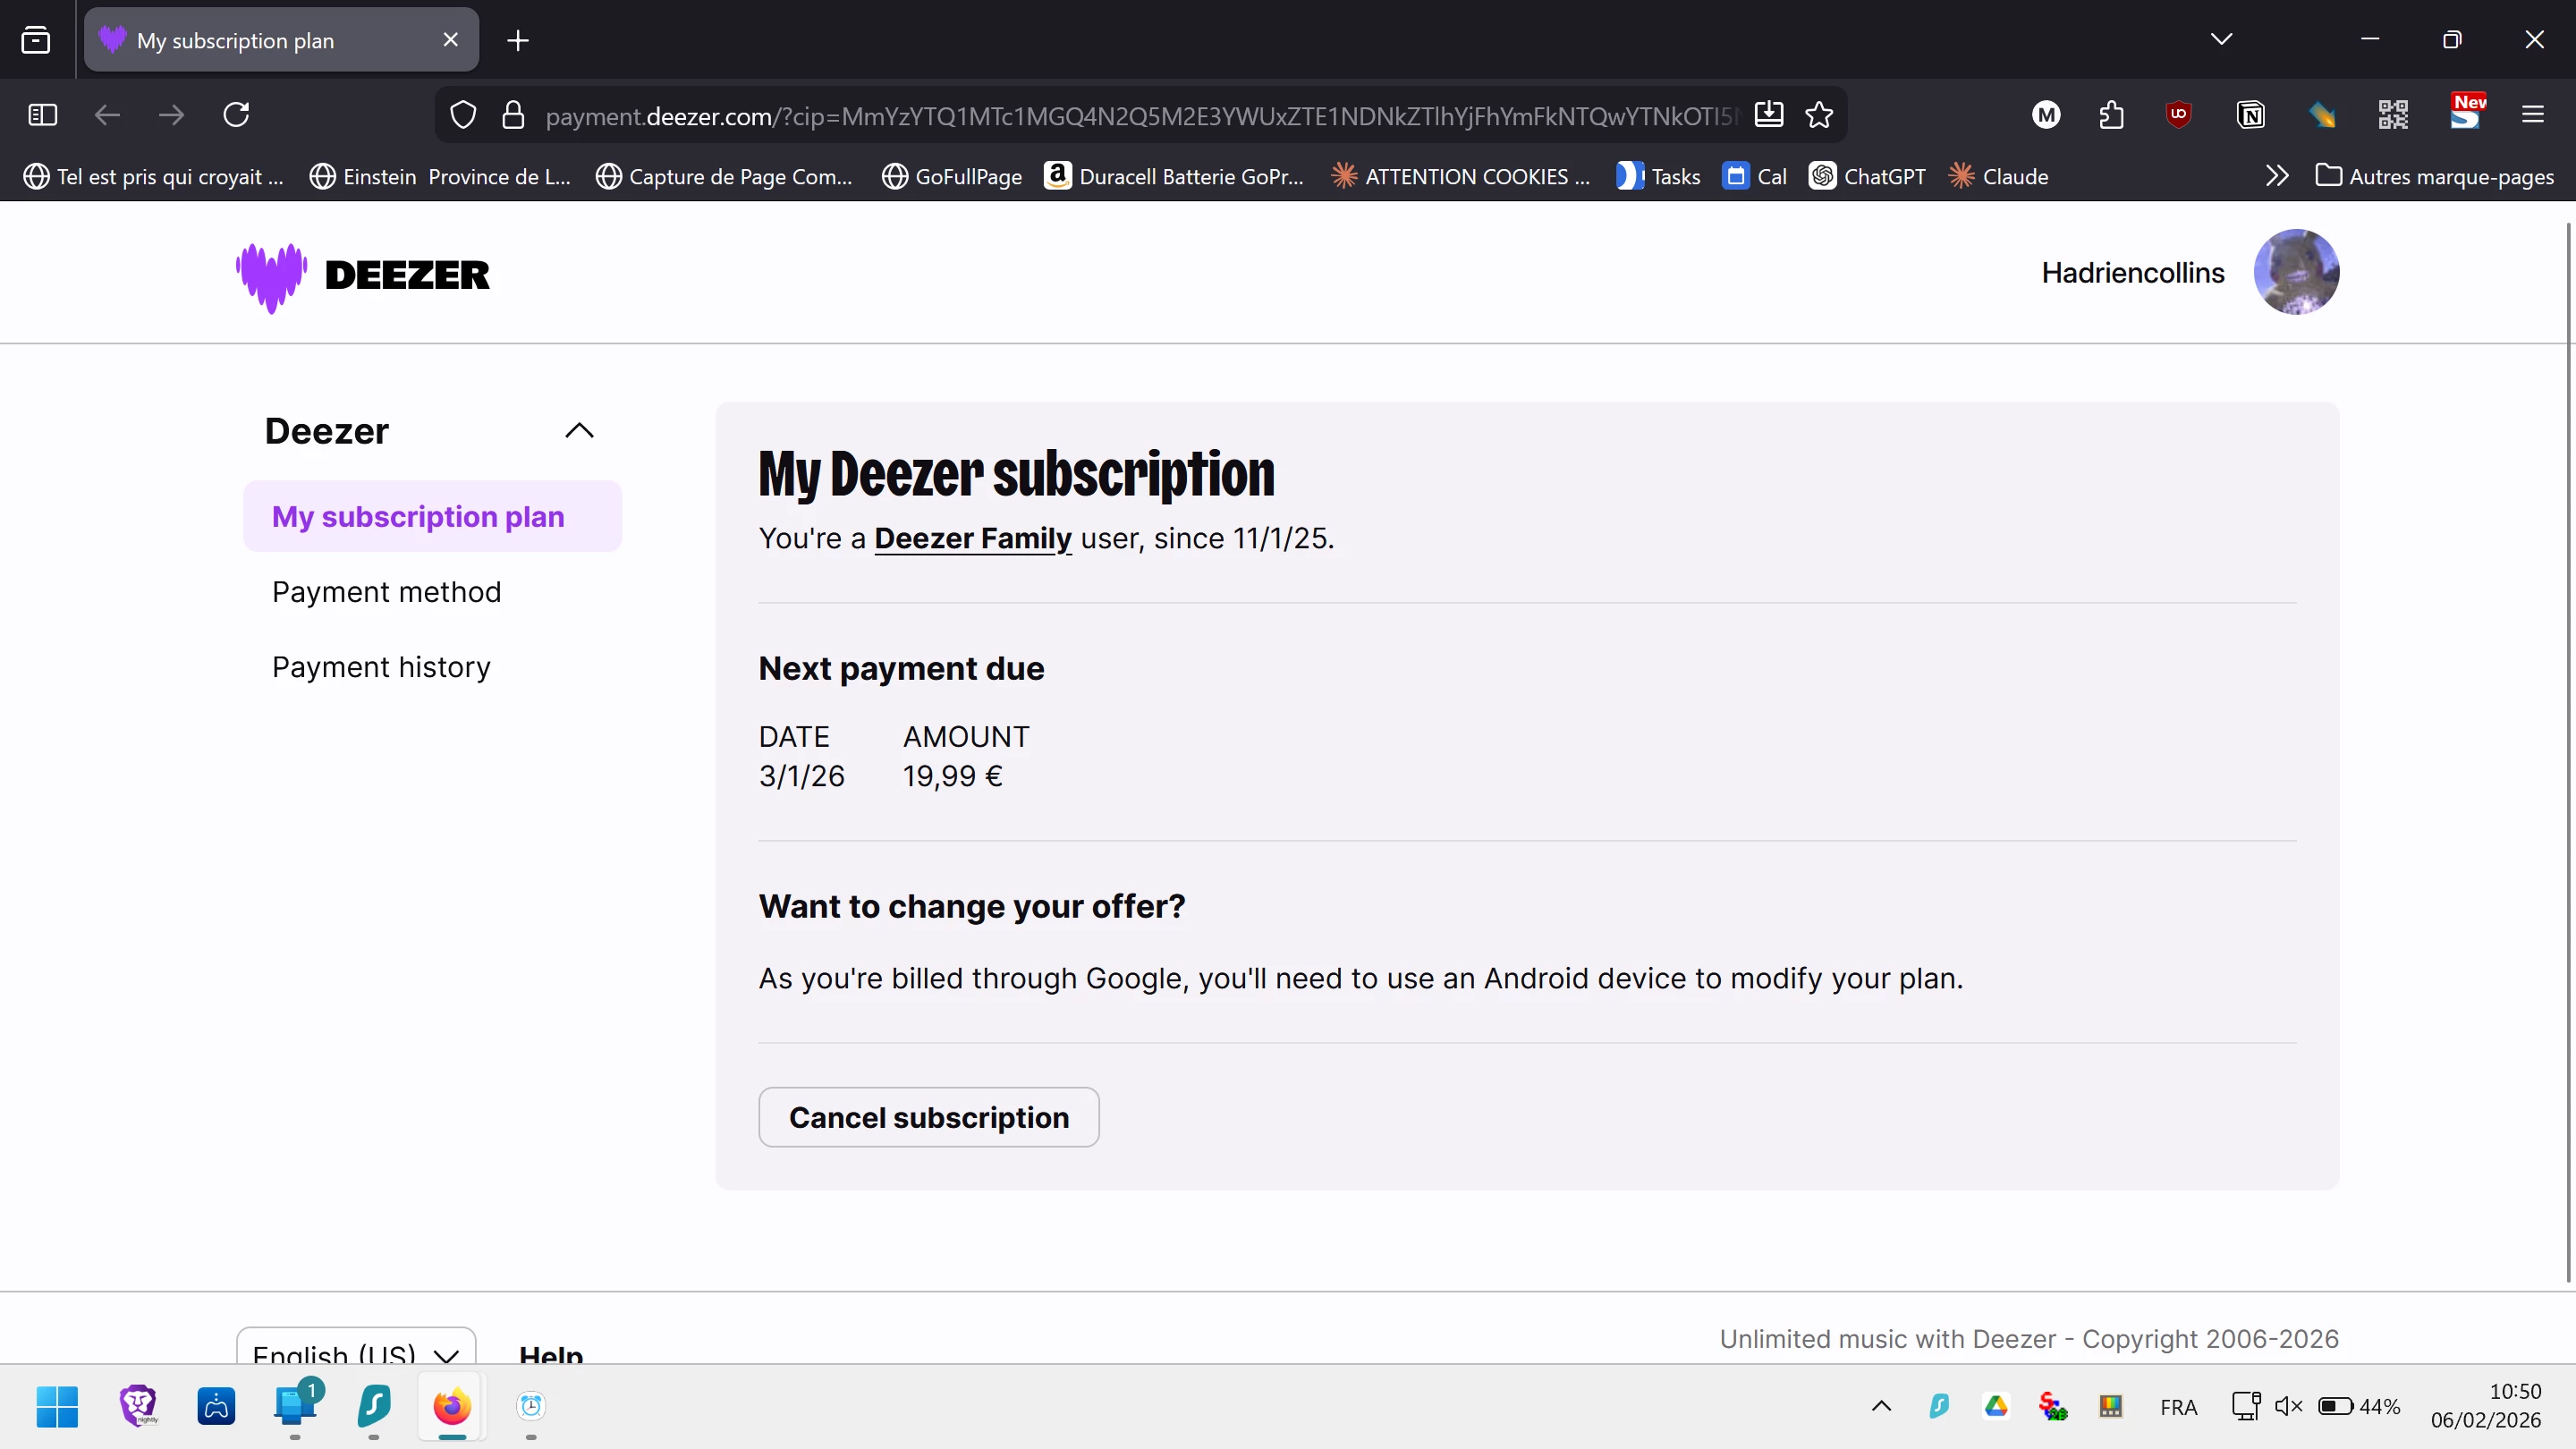Follow the Deezer Family plan link
Viewport: 2576px width, 1449px height.
[972, 538]
